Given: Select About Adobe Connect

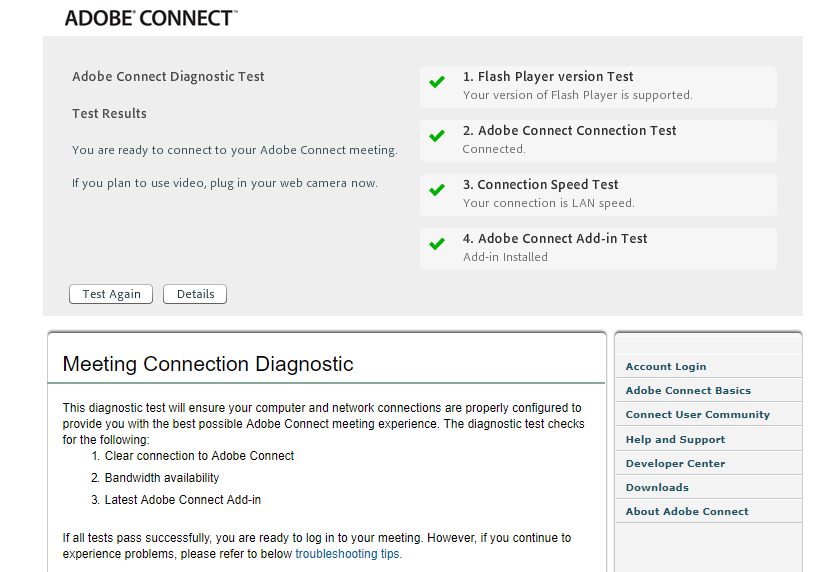Looking at the screenshot, I should 687,512.
